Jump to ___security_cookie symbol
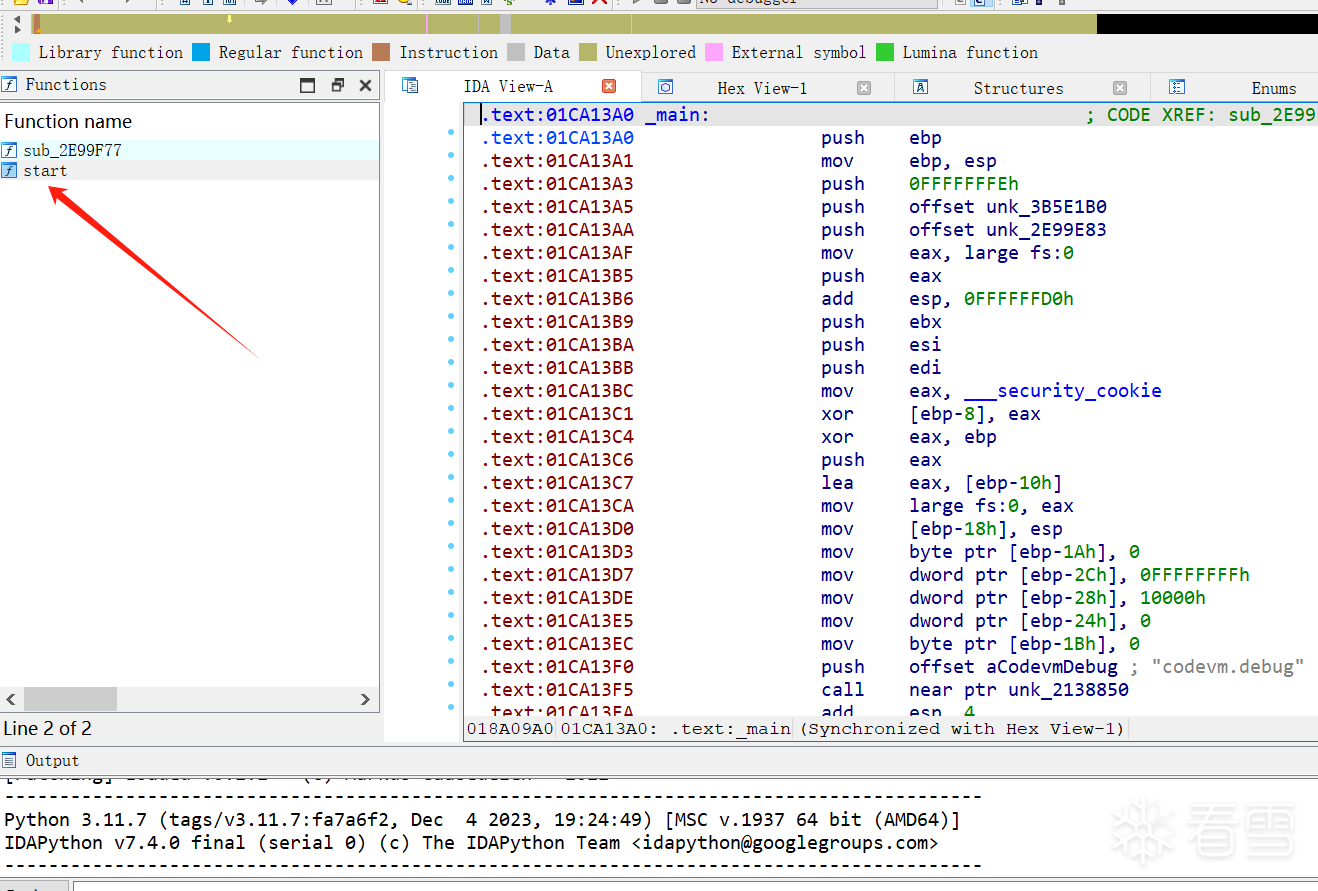 coord(1063,391)
